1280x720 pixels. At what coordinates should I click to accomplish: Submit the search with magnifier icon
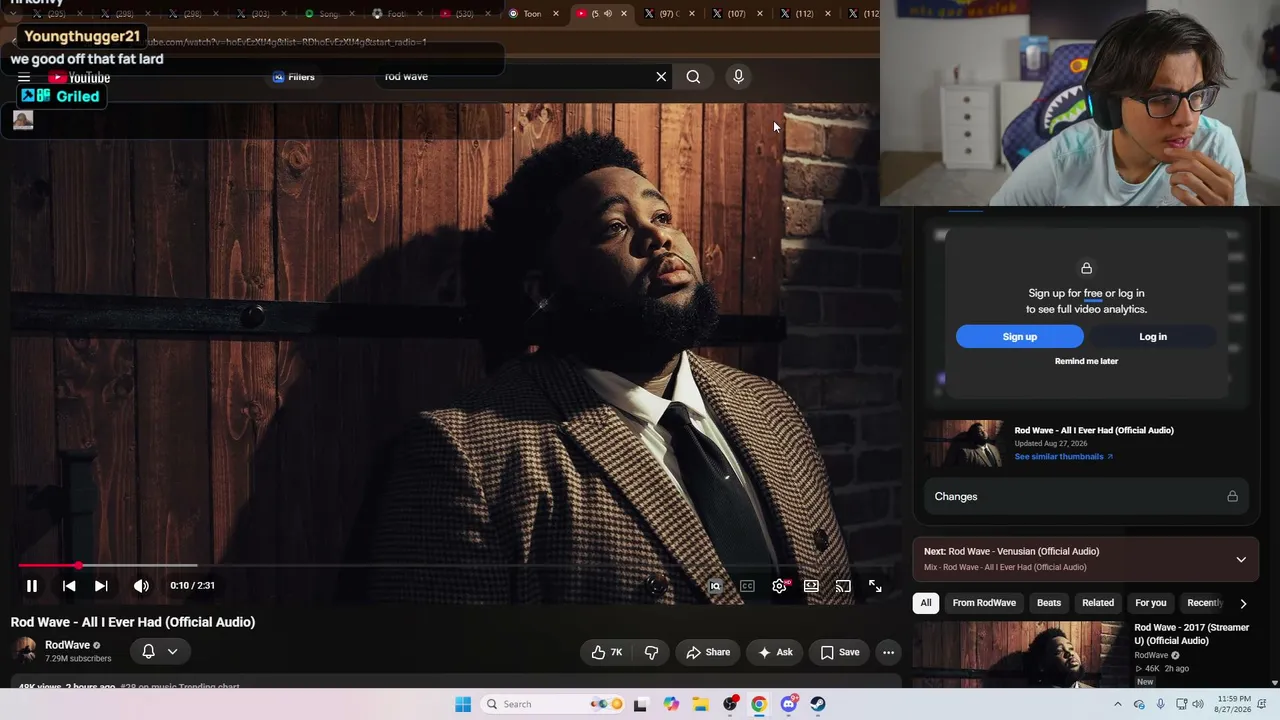click(693, 77)
